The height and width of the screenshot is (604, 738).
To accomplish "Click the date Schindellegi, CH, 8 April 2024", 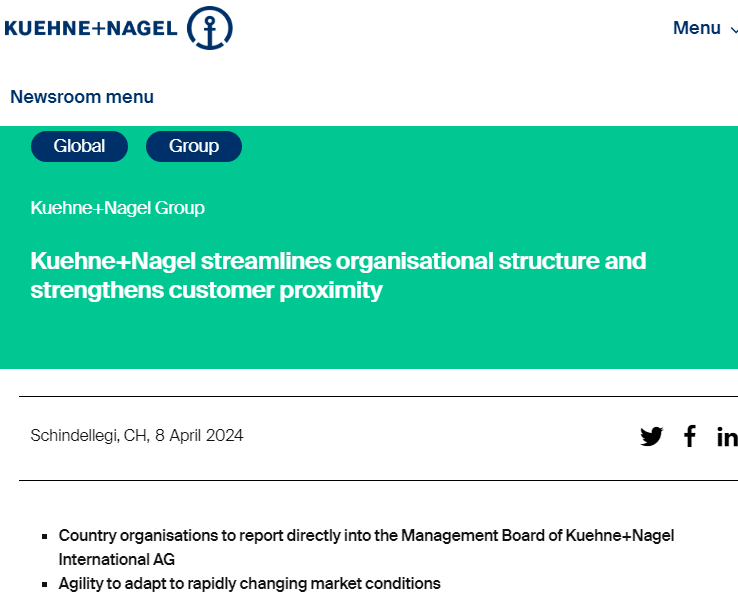I will (x=137, y=435).
